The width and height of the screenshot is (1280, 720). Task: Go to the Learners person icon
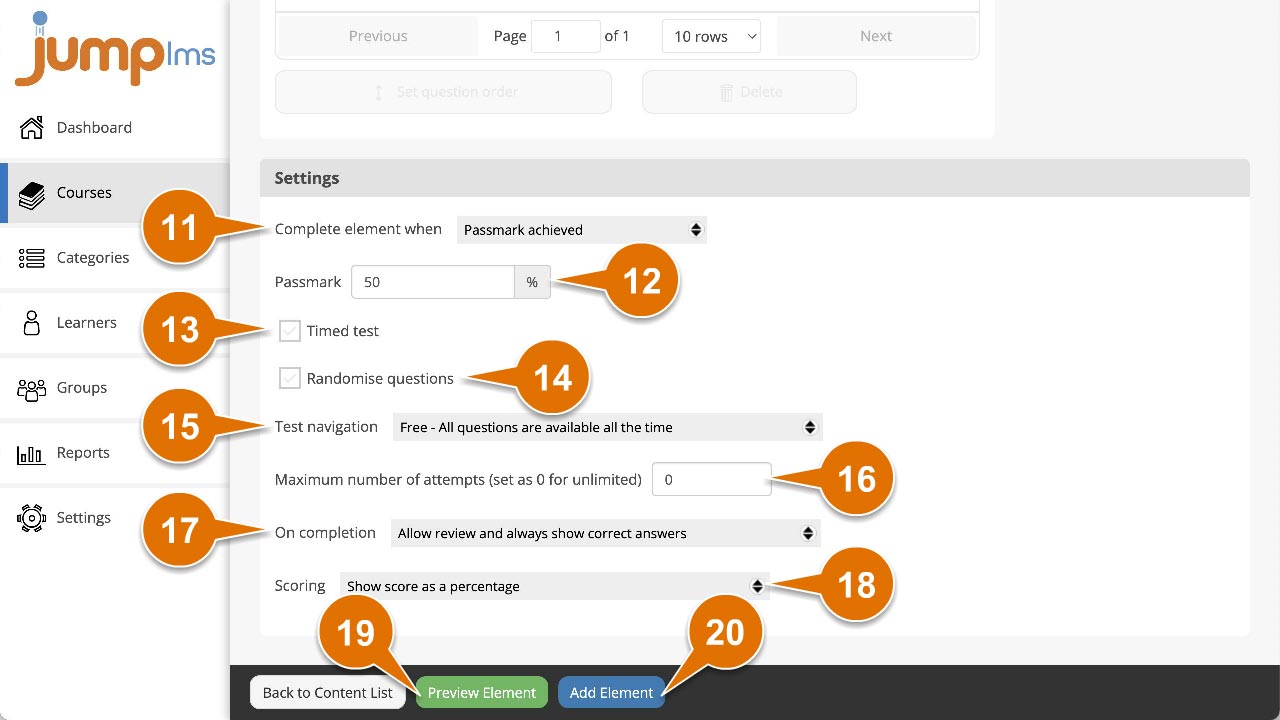pyautogui.click(x=32, y=323)
